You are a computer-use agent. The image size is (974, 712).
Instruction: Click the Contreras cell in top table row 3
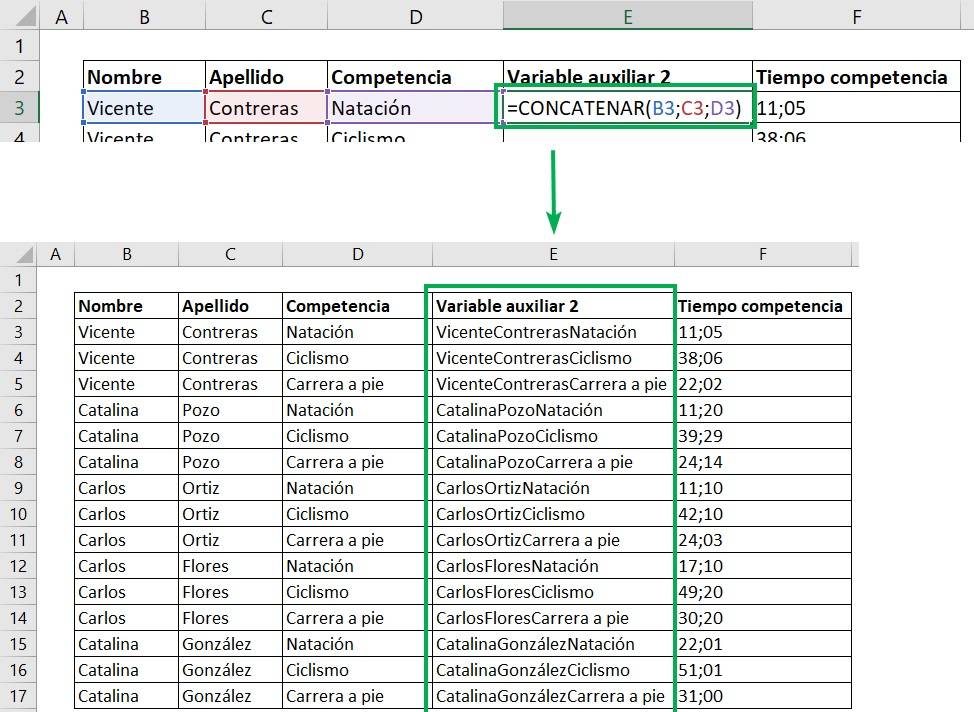pyautogui.click(x=266, y=107)
